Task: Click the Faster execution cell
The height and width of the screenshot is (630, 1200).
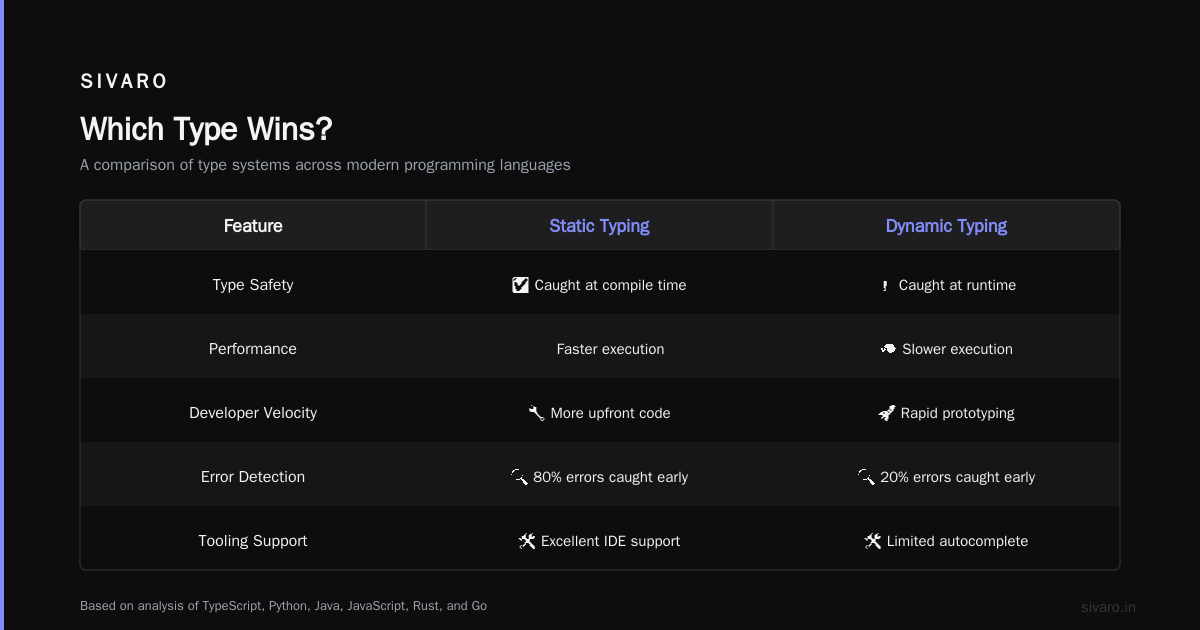Action: click(610, 349)
